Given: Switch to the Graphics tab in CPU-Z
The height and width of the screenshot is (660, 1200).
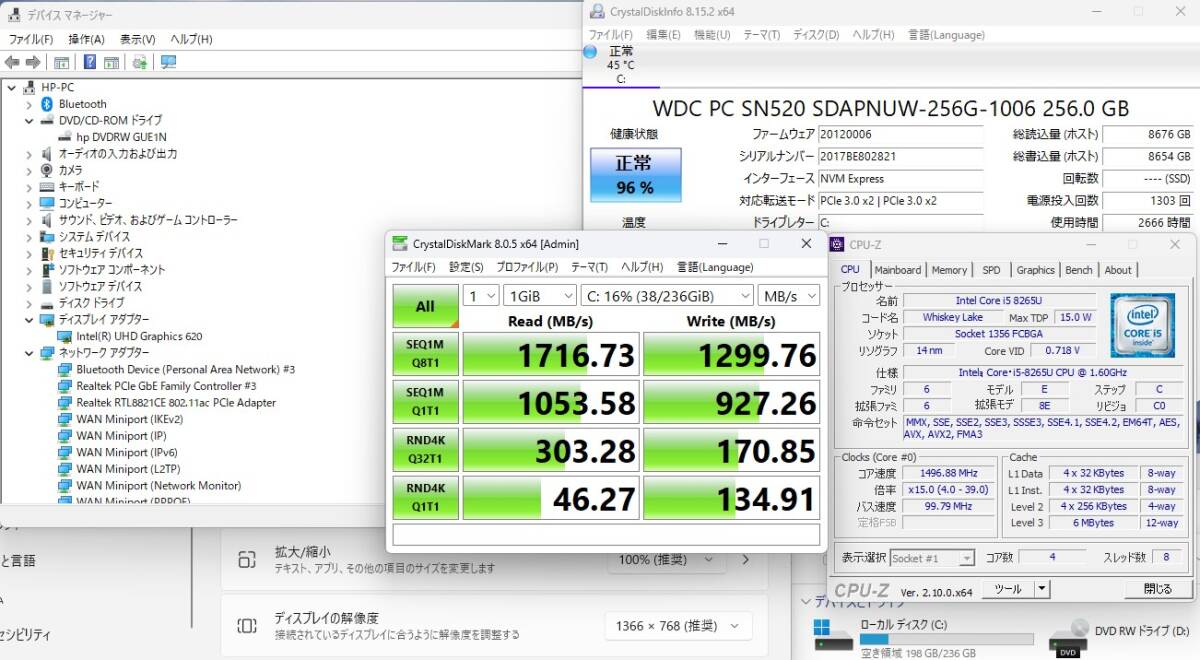Looking at the screenshot, I should click(1035, 270).
